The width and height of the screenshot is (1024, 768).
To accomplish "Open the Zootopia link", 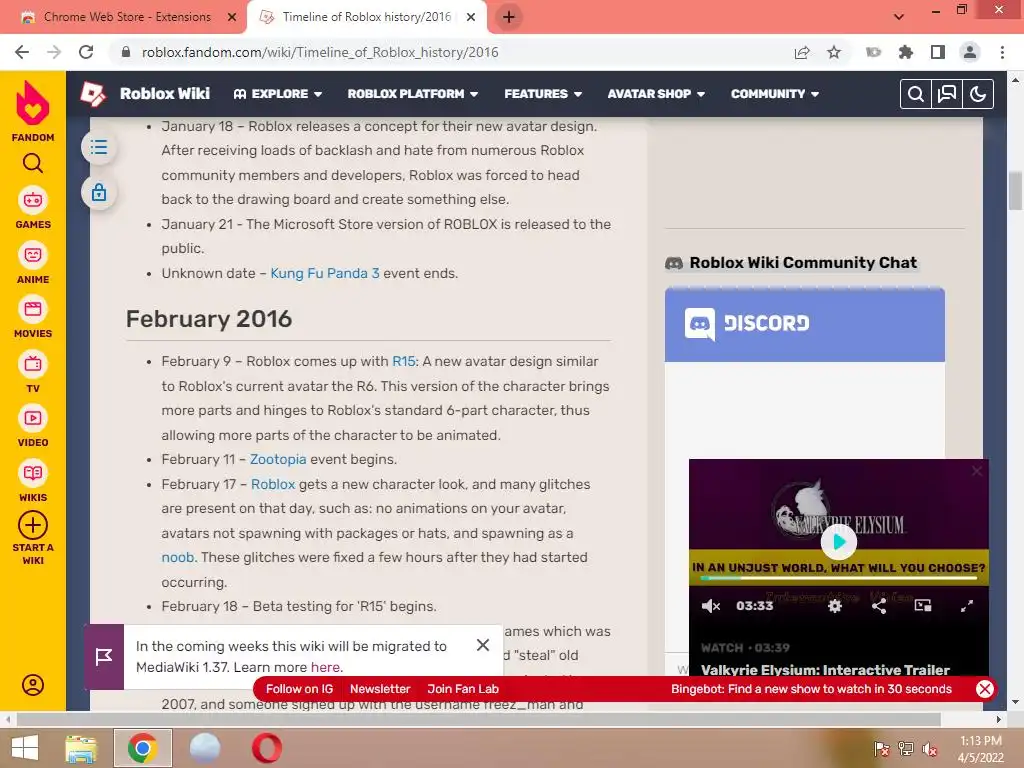I will pyautogui.click(x=278, y=459).
